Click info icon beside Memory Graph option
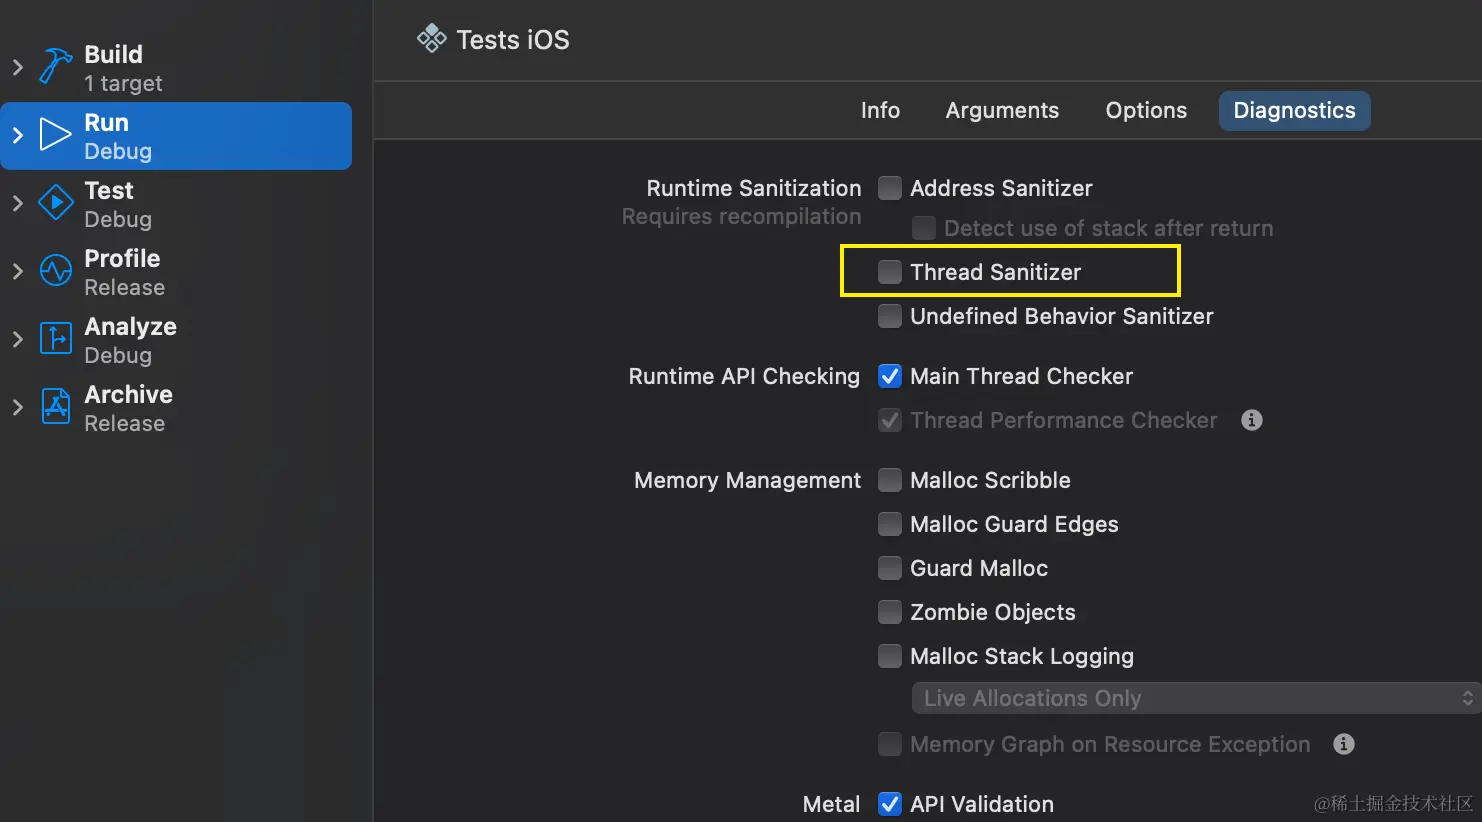This screenshot has width=1482, height=822. pos(1344,744)
